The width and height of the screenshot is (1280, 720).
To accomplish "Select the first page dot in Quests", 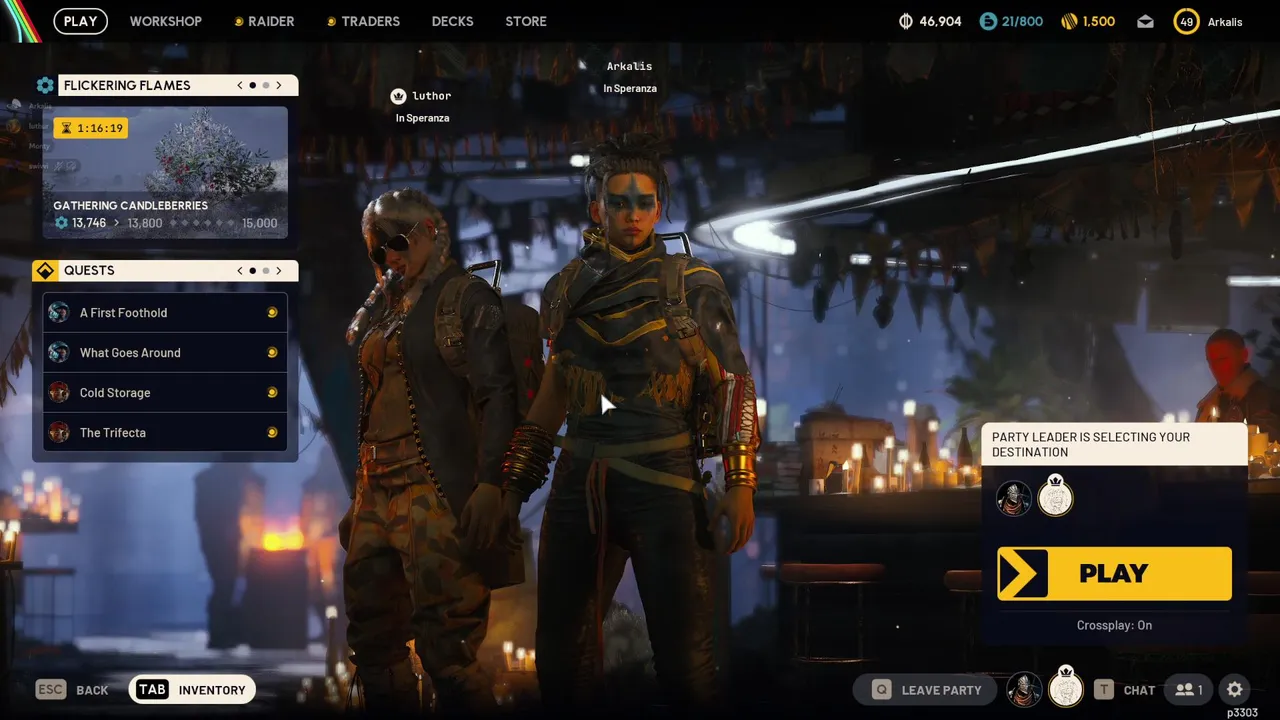I will tap(253, 271).
